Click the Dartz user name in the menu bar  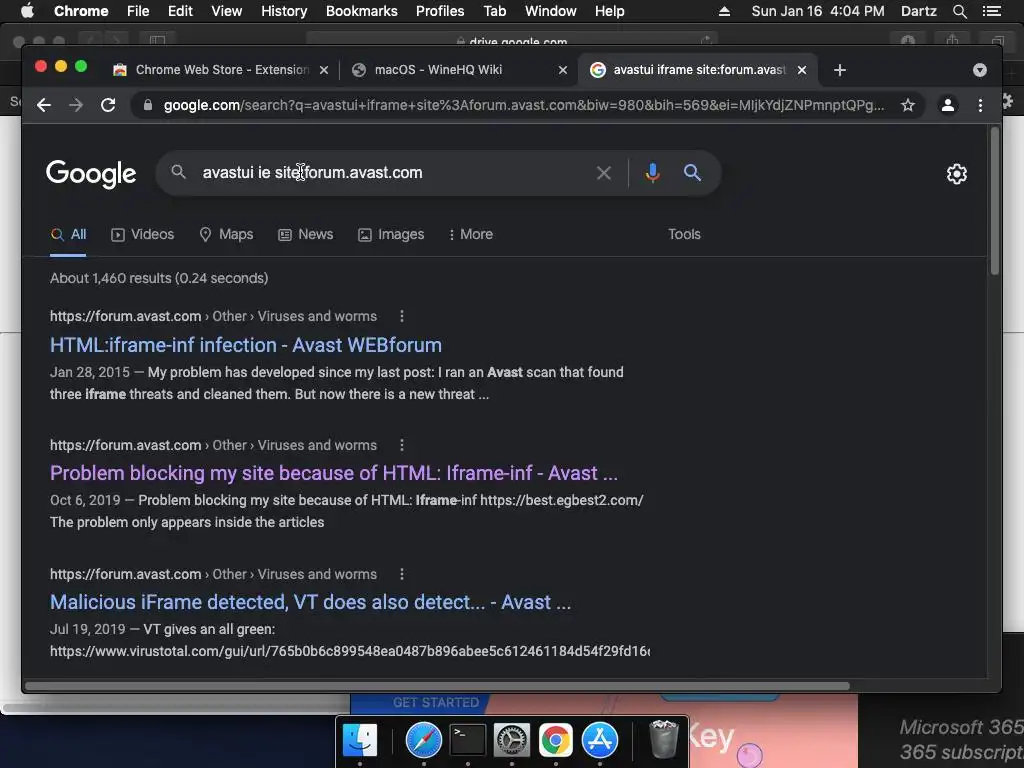pos(918,11)
